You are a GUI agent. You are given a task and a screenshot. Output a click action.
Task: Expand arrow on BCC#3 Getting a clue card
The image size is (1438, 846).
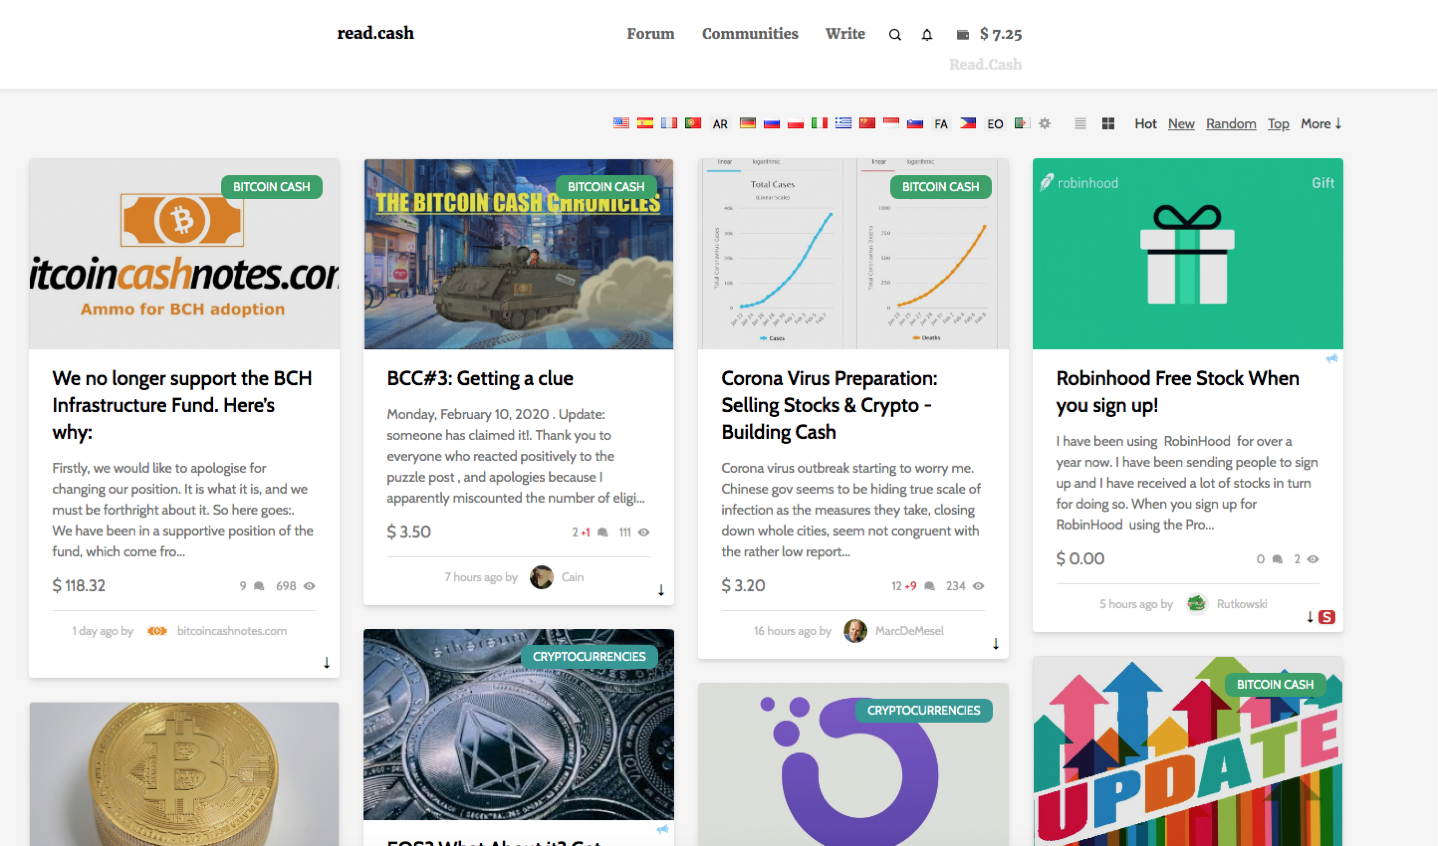661,590
